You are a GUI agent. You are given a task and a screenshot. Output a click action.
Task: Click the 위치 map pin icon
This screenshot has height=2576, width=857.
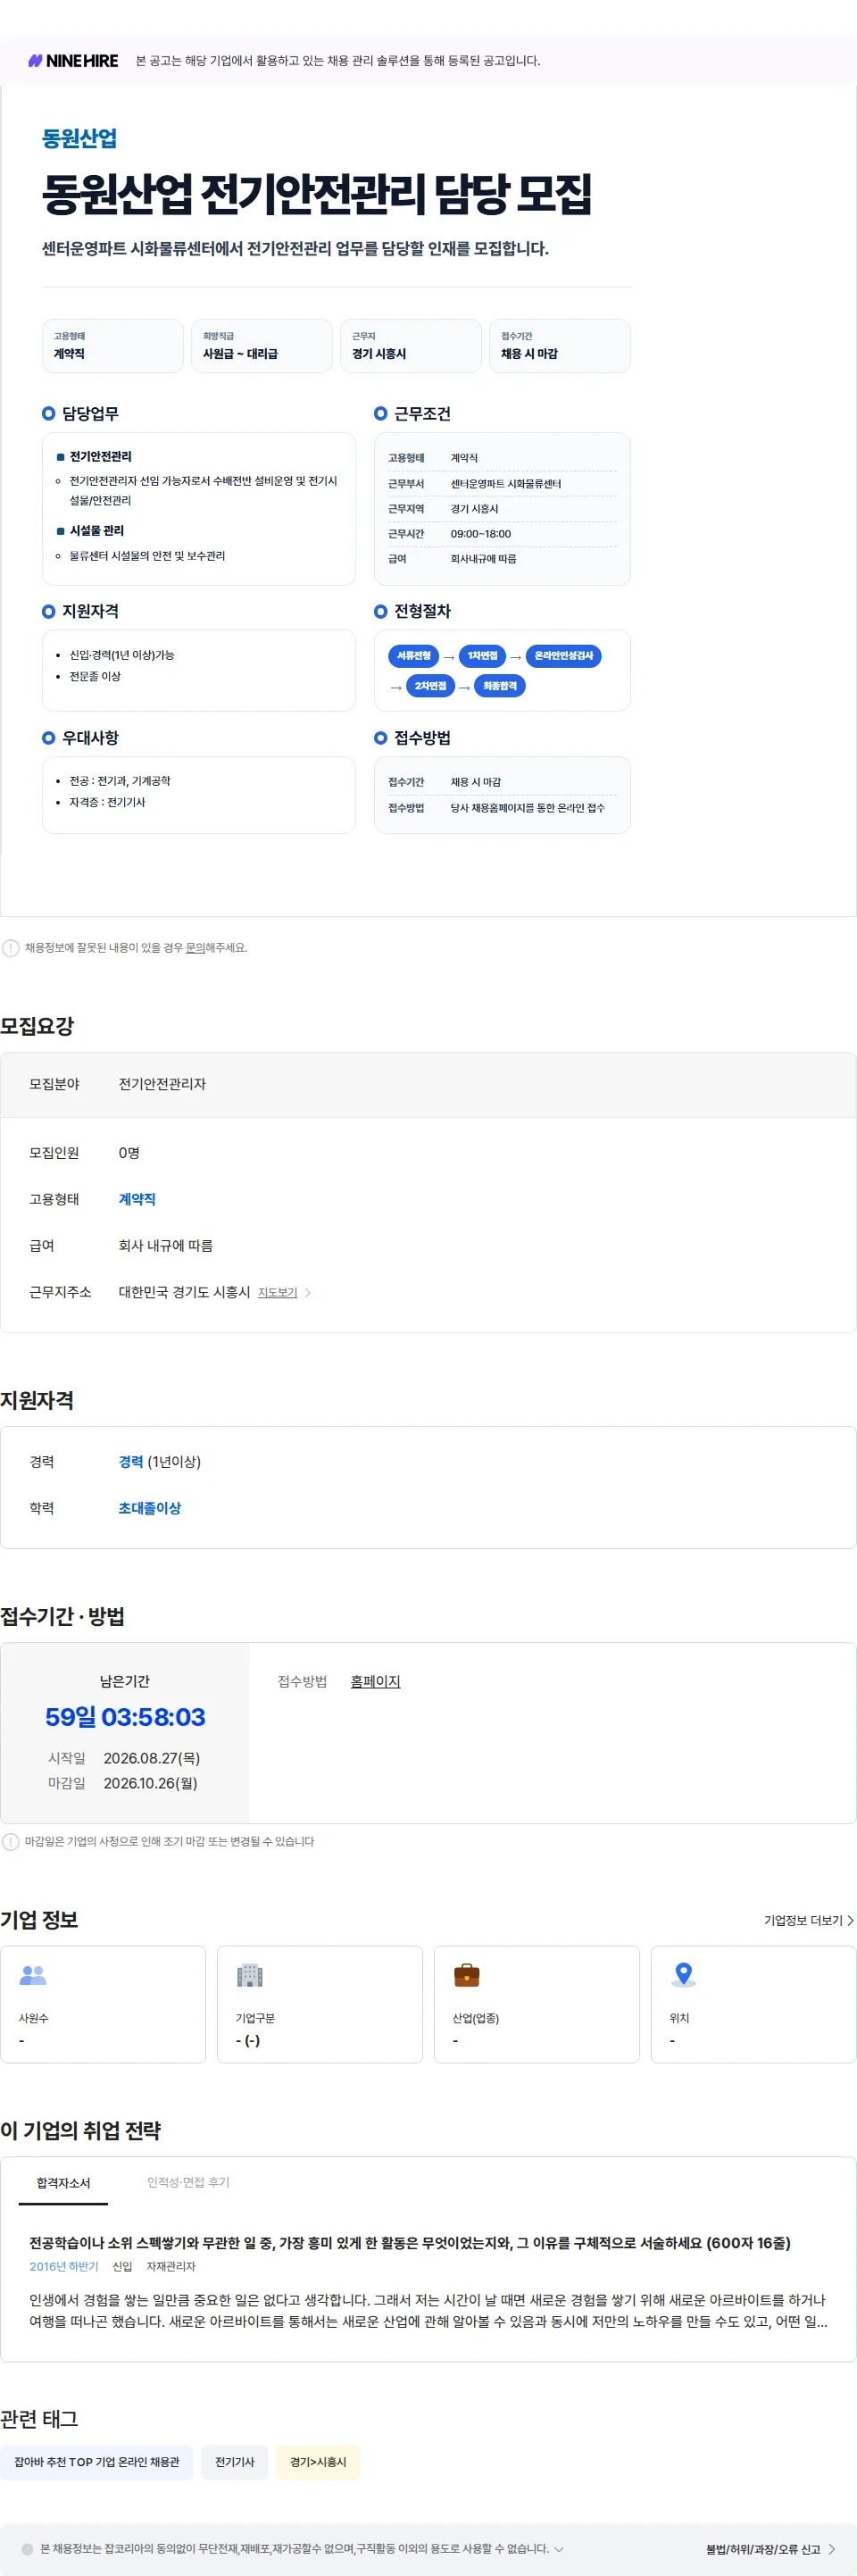(684, 1974)
